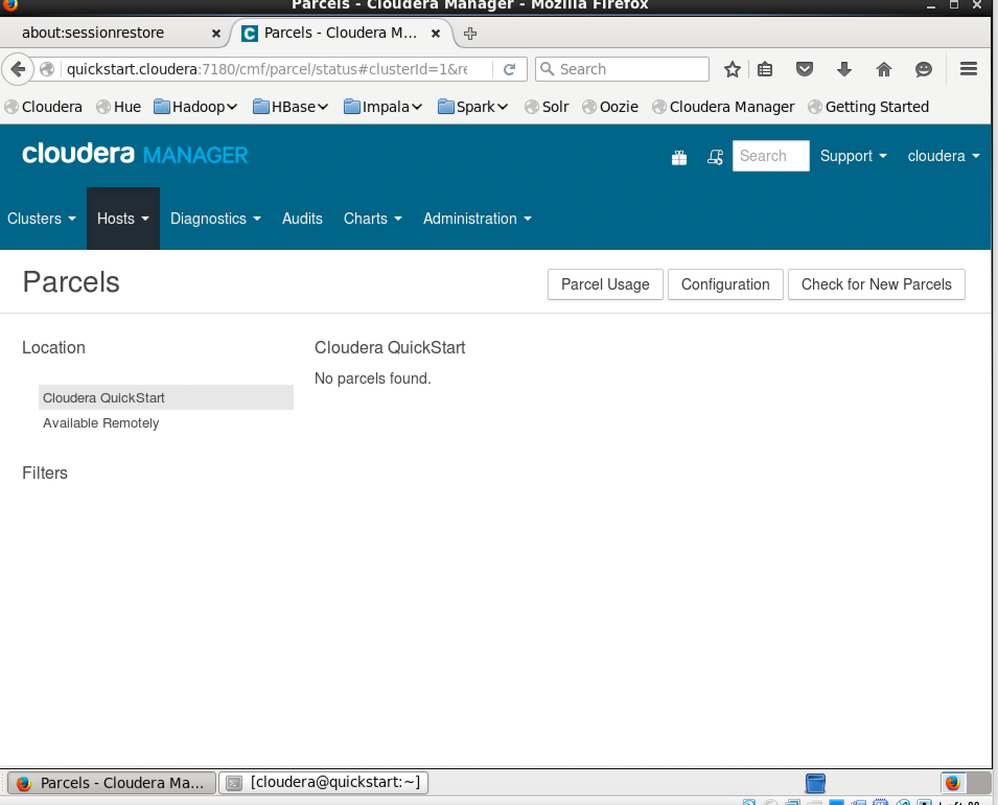Image resolution: width=998 pixels, height=805 pixels.
Task: Click the Parcel Usage button
Action: pyautogui.click(x=605, y=284)
